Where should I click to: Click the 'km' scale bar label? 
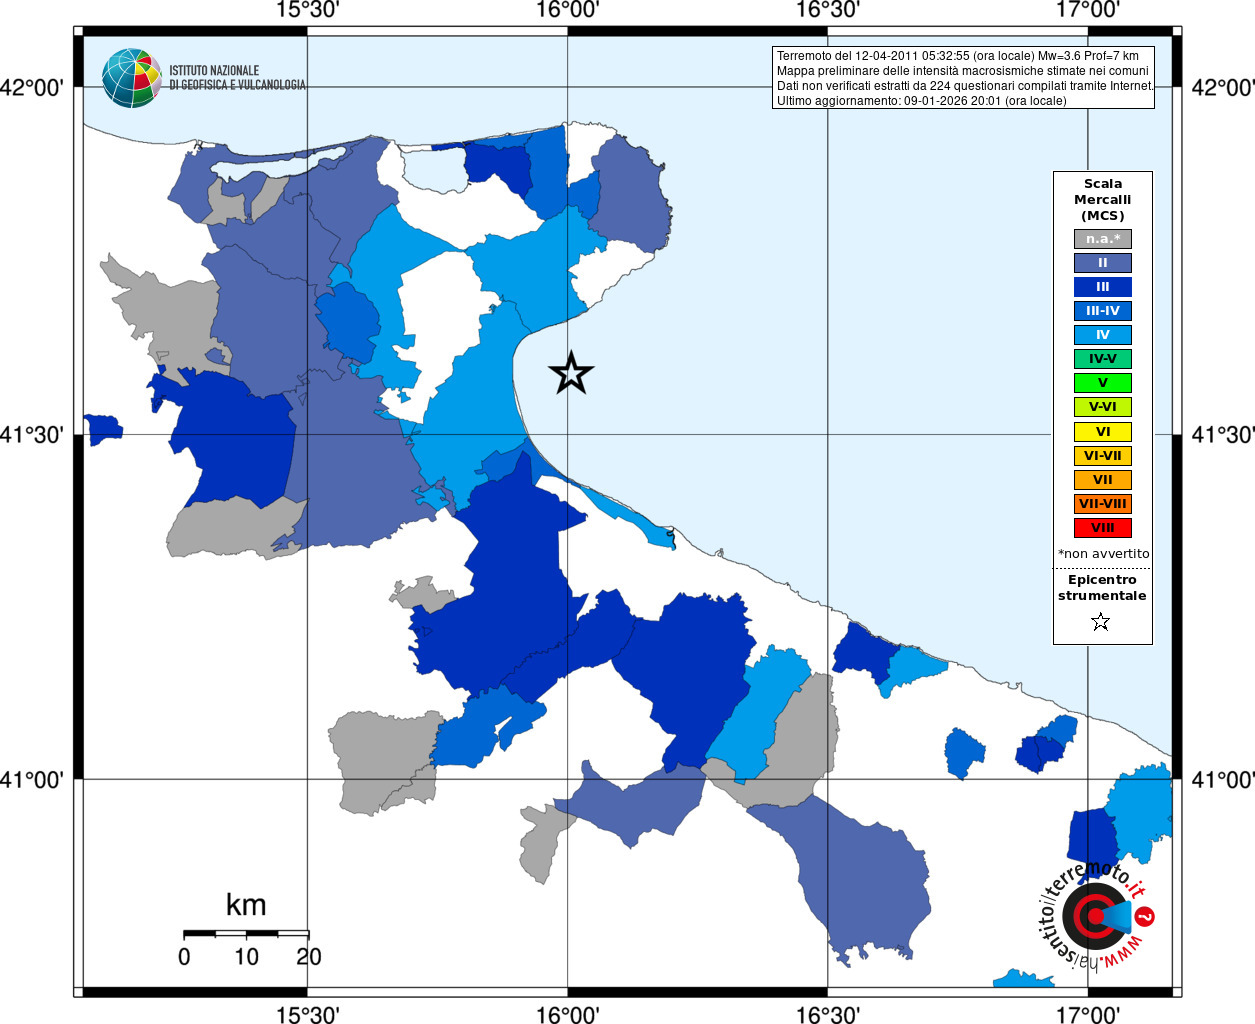246,905
